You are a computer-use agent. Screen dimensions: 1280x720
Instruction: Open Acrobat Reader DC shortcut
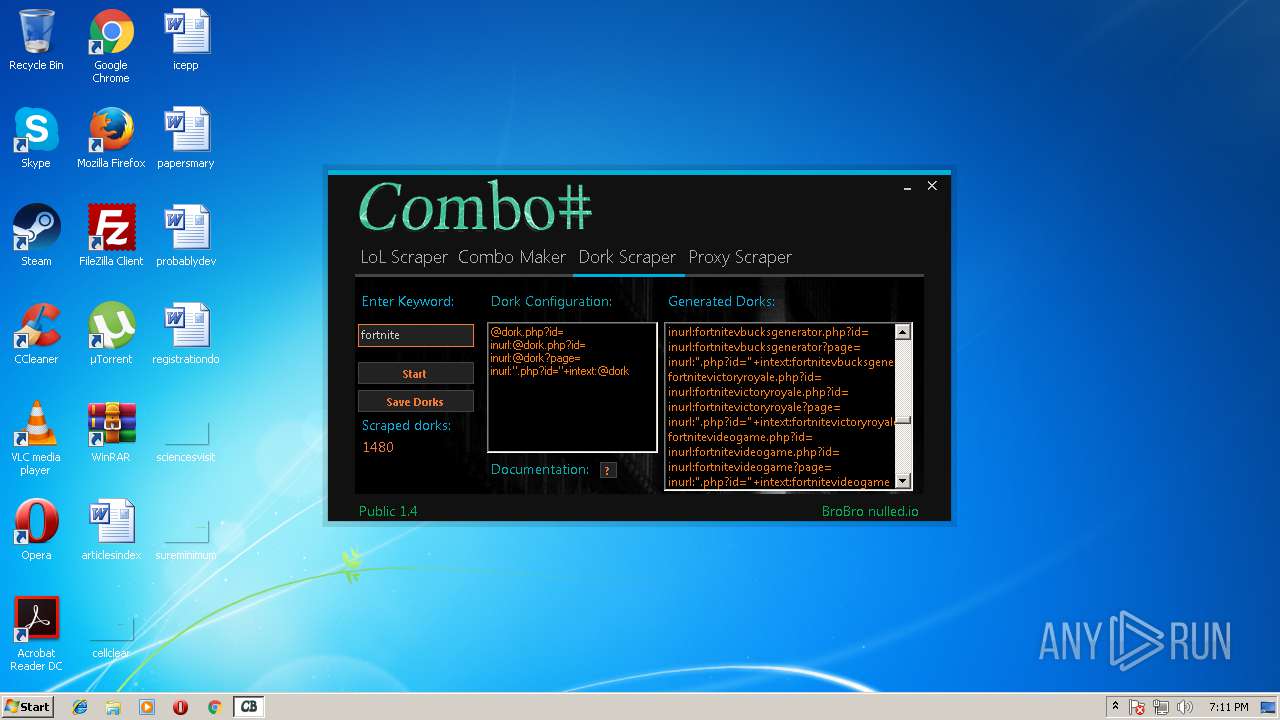[x=36, y=635]
